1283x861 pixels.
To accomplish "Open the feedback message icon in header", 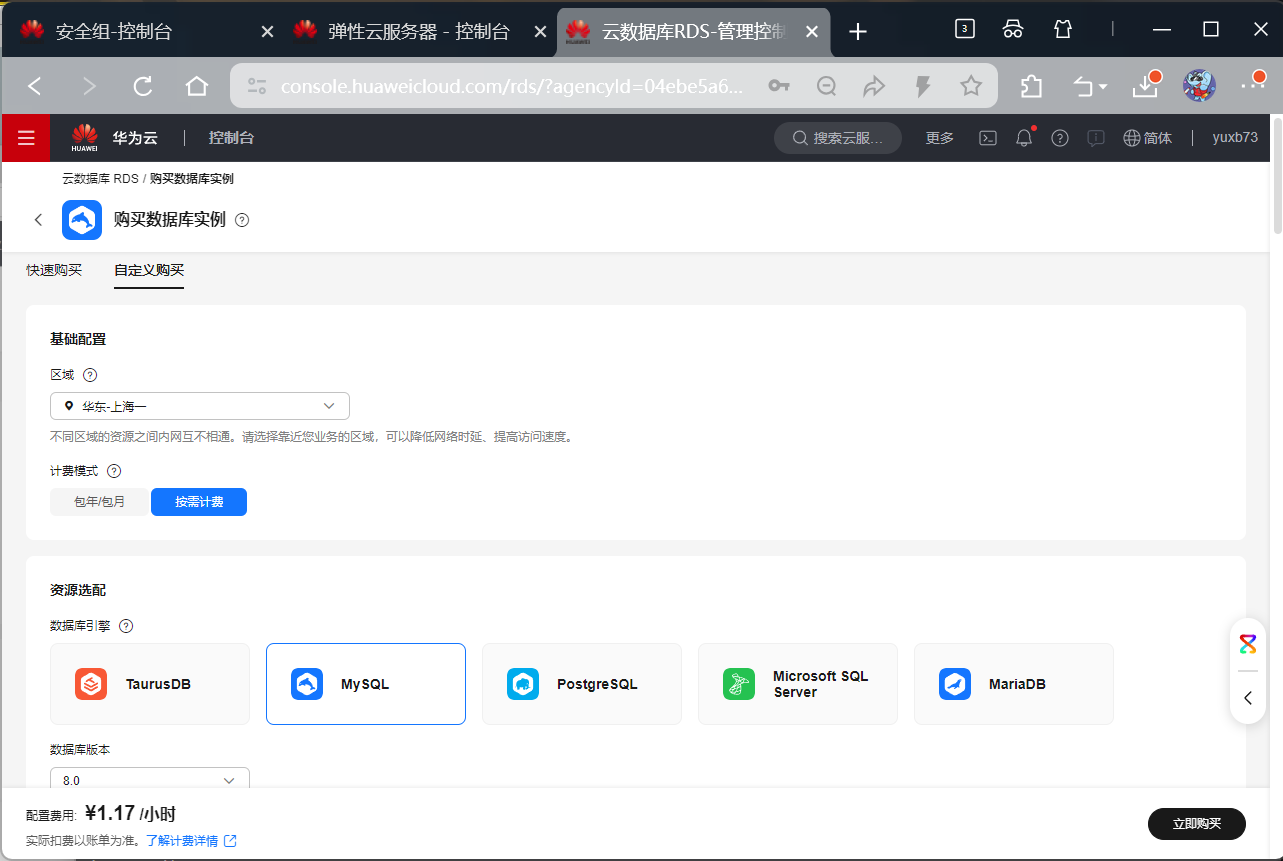I will coord(1096,138).
